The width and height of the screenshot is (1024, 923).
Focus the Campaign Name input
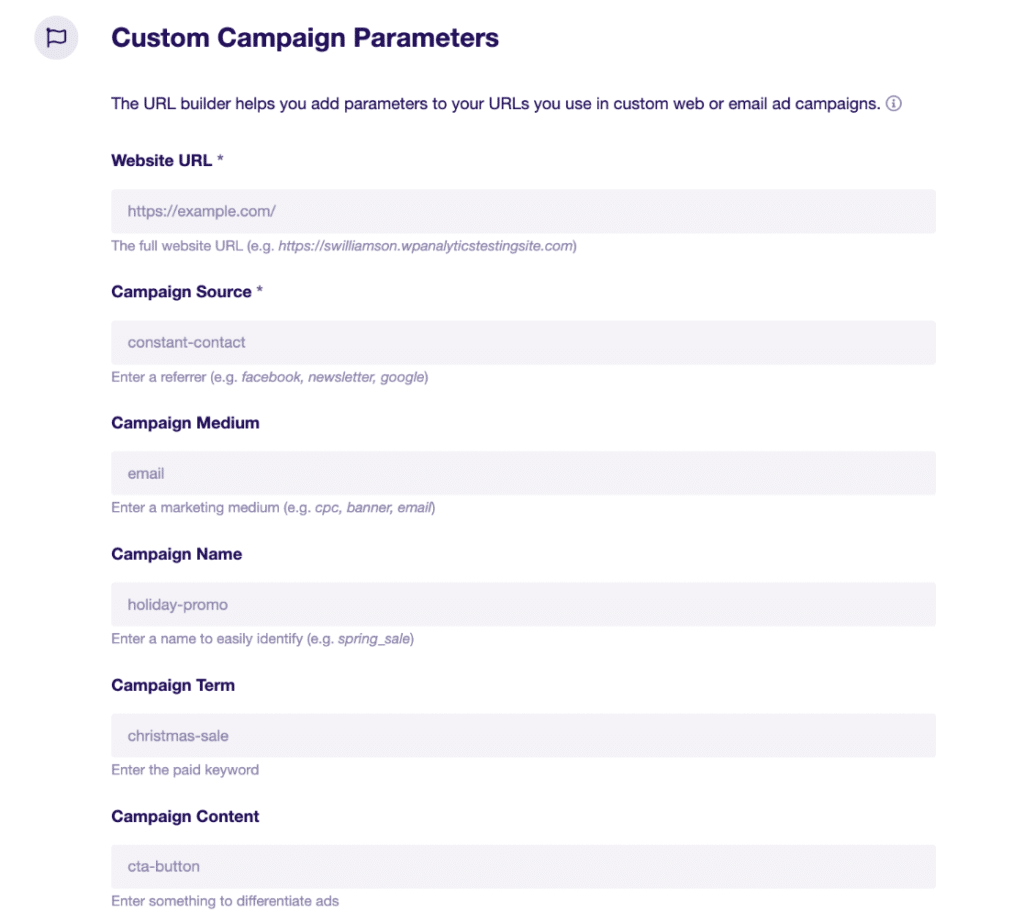(x=523, y=604)
